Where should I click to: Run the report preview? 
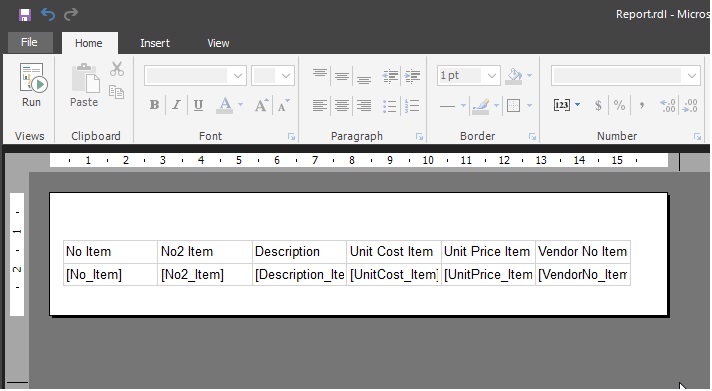[x=32, y=85]
